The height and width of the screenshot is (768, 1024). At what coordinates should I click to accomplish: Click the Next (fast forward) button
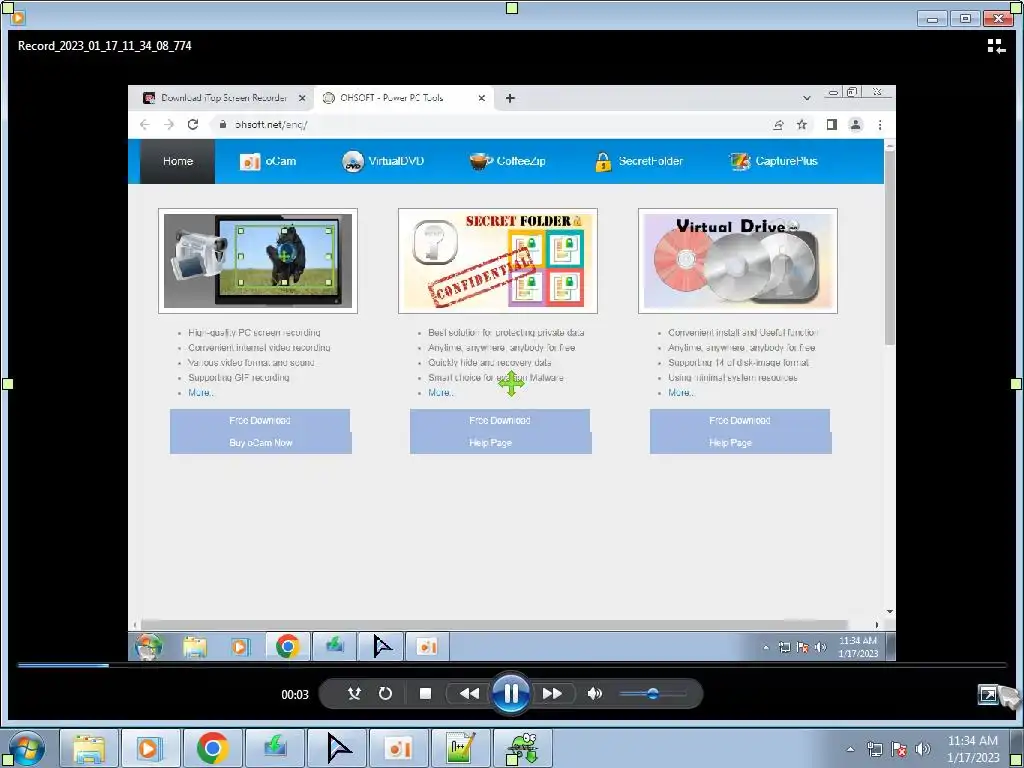(552, 694)
